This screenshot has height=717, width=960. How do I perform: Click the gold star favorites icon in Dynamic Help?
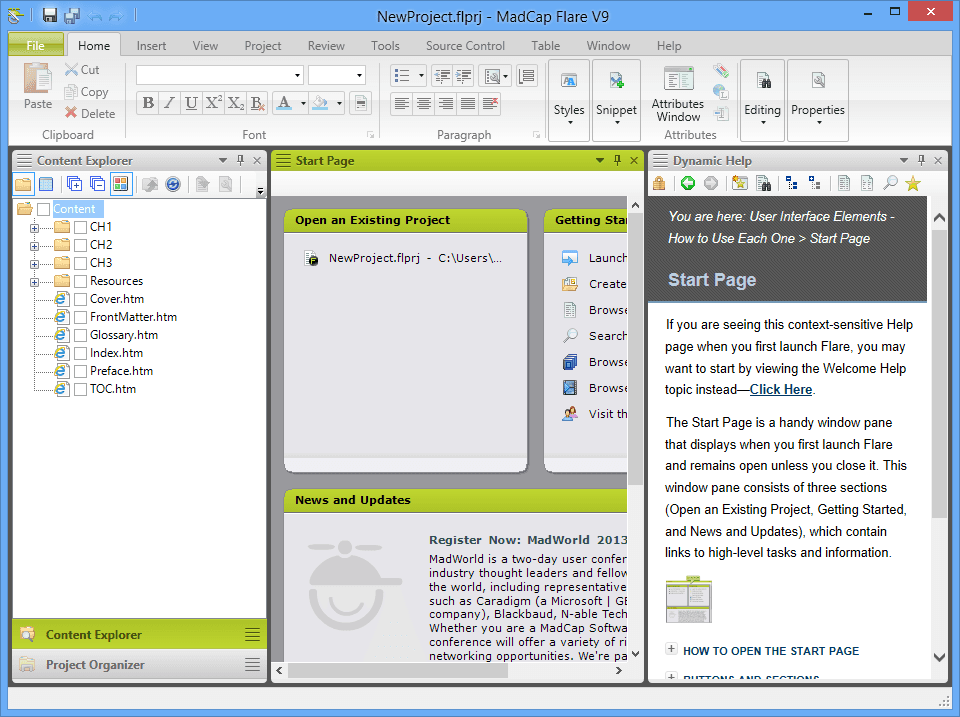coord(913,183)
